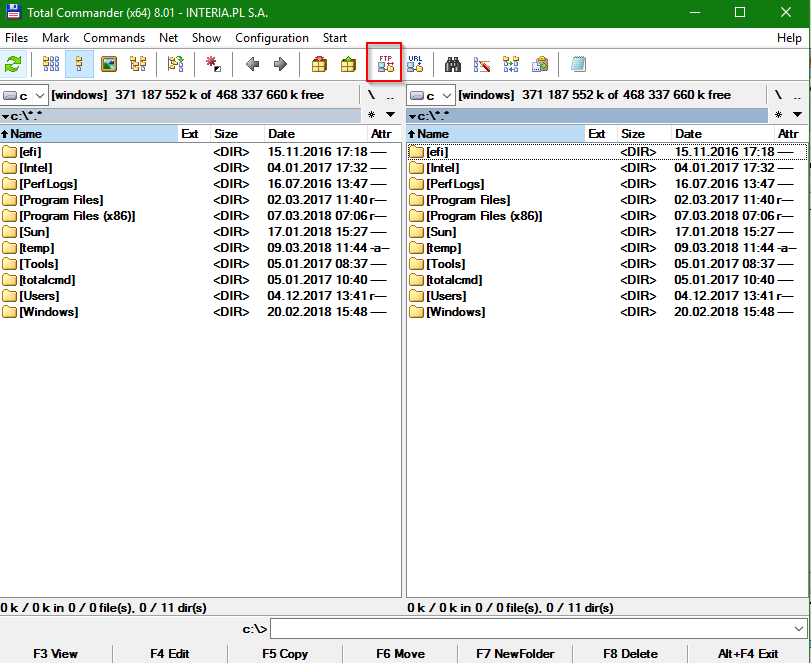Open right panel directory hotlist asterisk
Viewport: 811px width, 663px height.
[778, 115]
